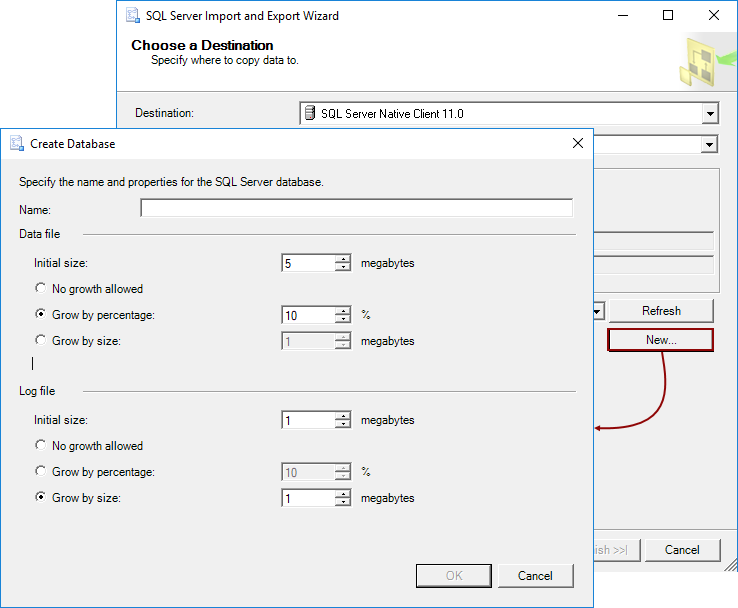Click 'Choose a Destination' heading
This screenshot has height=608, width=738.
coord(202,45)
